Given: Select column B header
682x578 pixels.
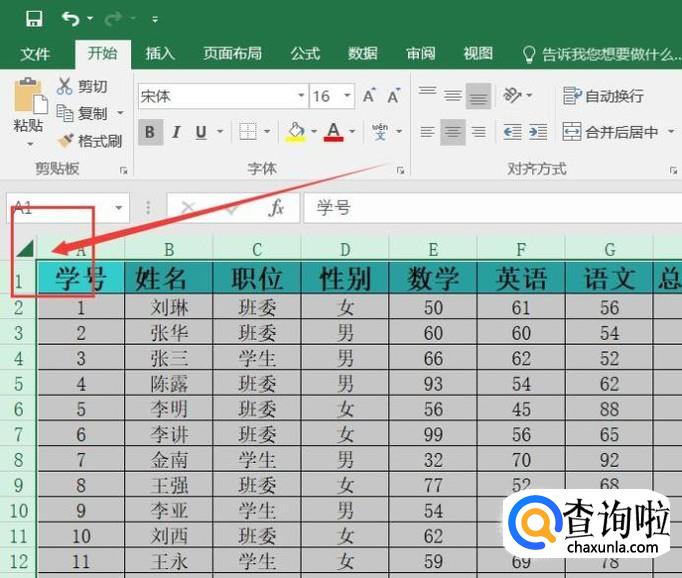Looking at the screenshot, I should pyautogui.click(x=169, y=250).
